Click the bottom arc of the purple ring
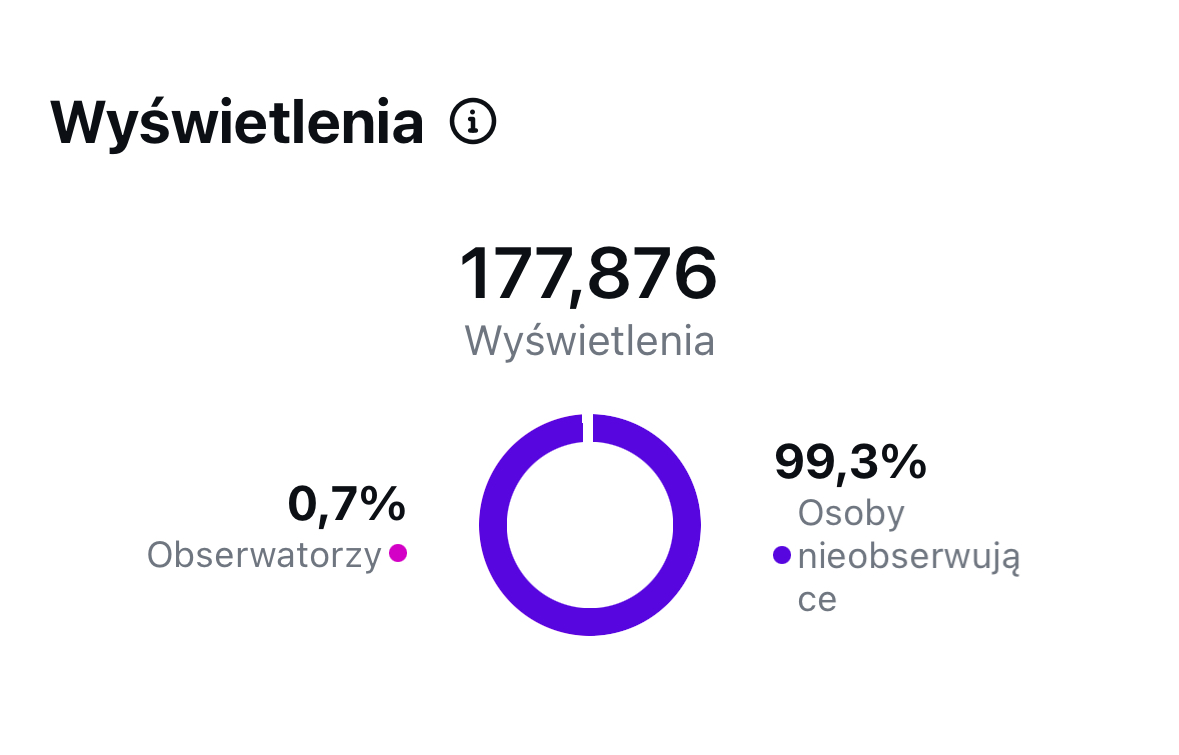 pyautogui.click(x=590, y=621)
